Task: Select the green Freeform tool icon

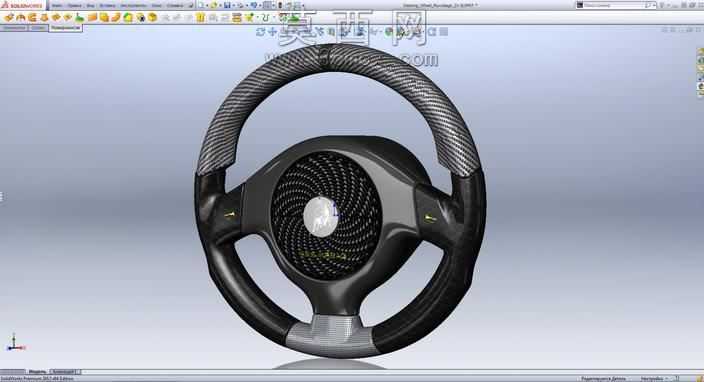Action: (80, 18)
